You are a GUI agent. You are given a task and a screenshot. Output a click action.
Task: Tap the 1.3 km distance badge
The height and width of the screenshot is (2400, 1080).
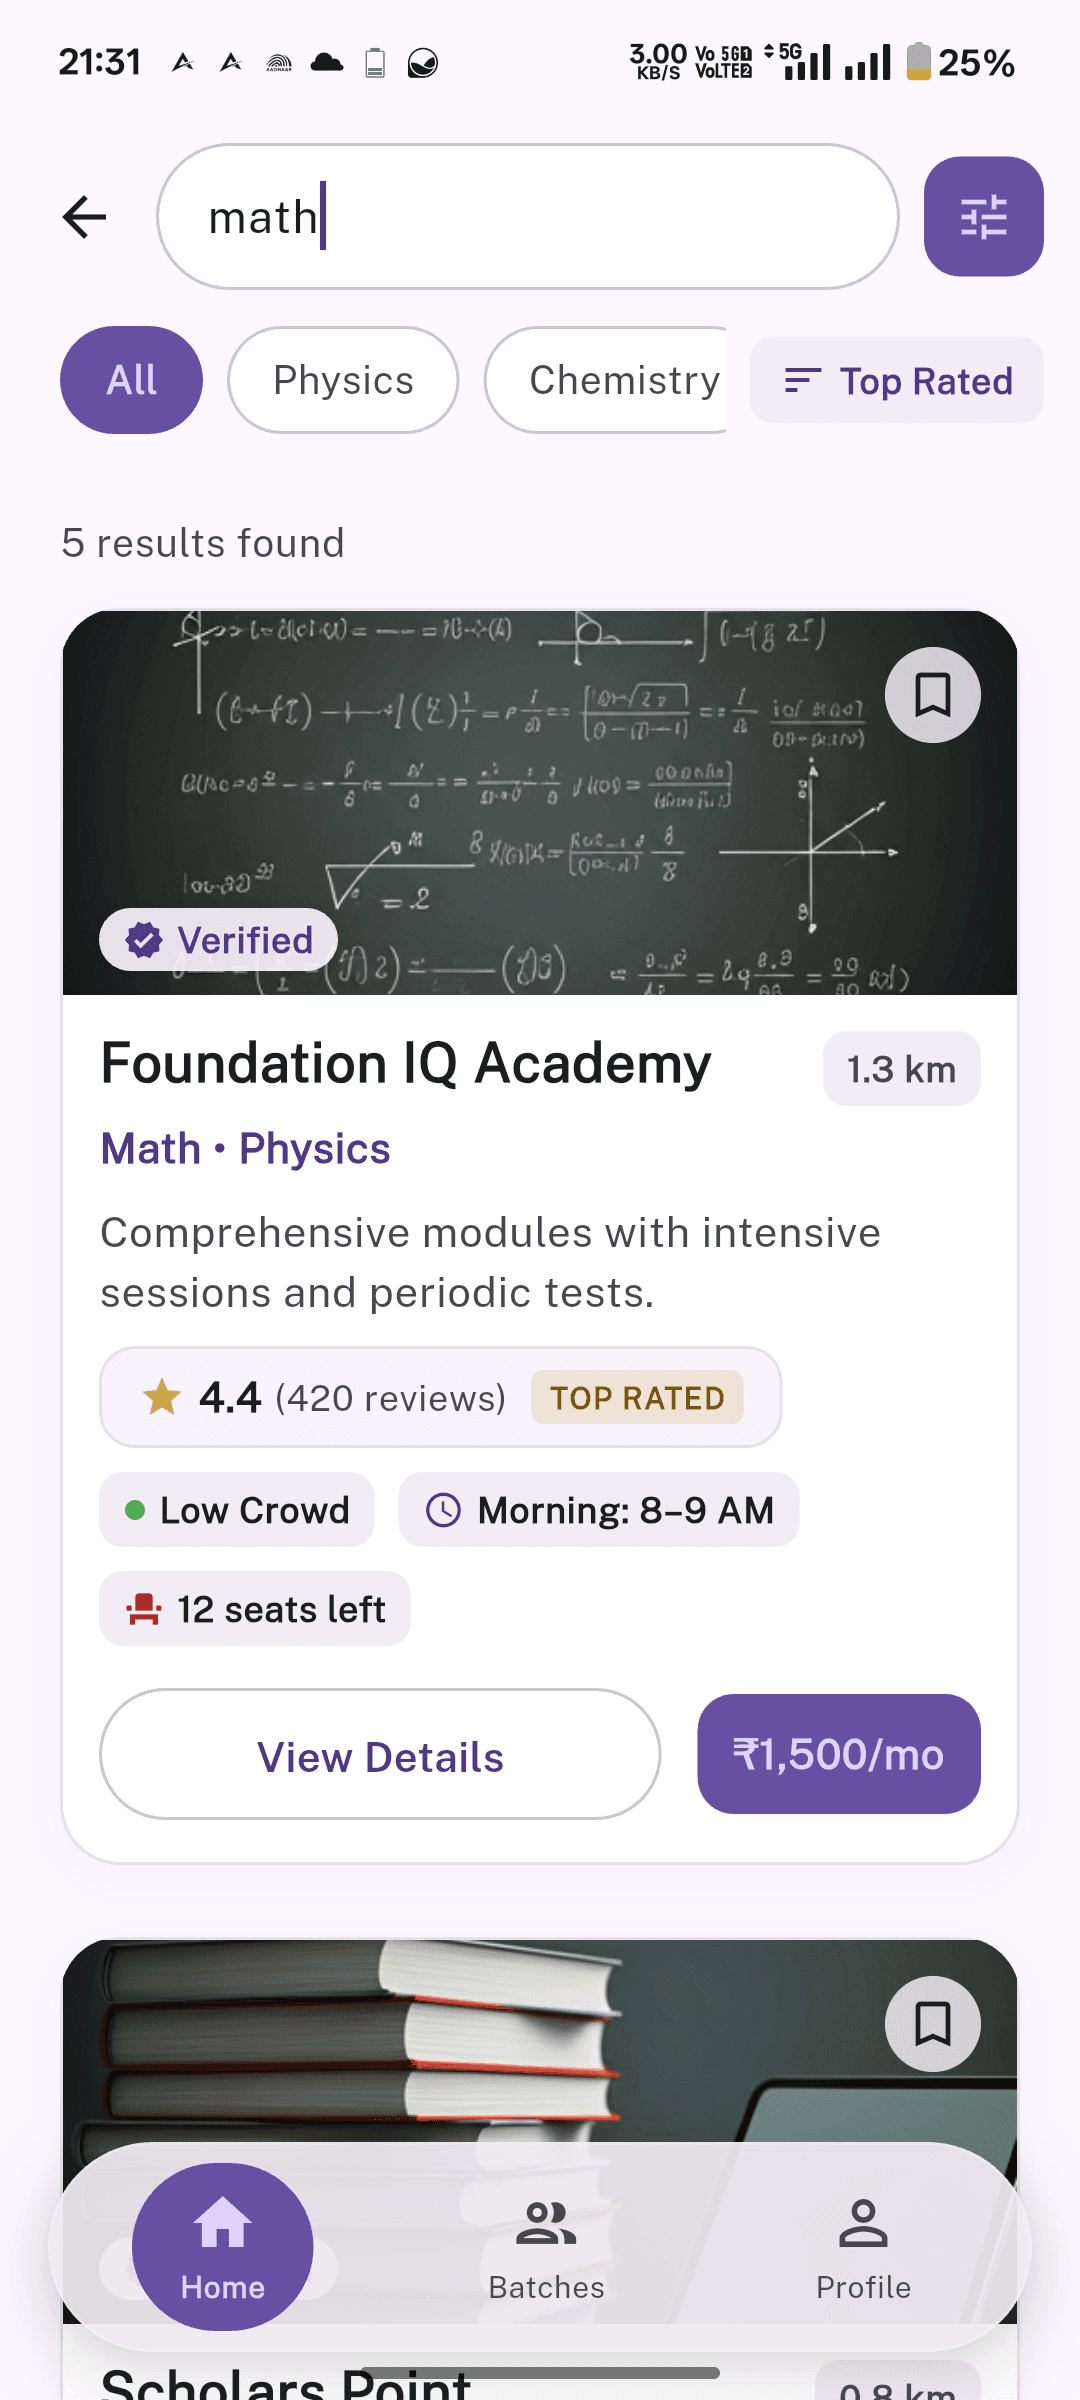coord(901,1069)
